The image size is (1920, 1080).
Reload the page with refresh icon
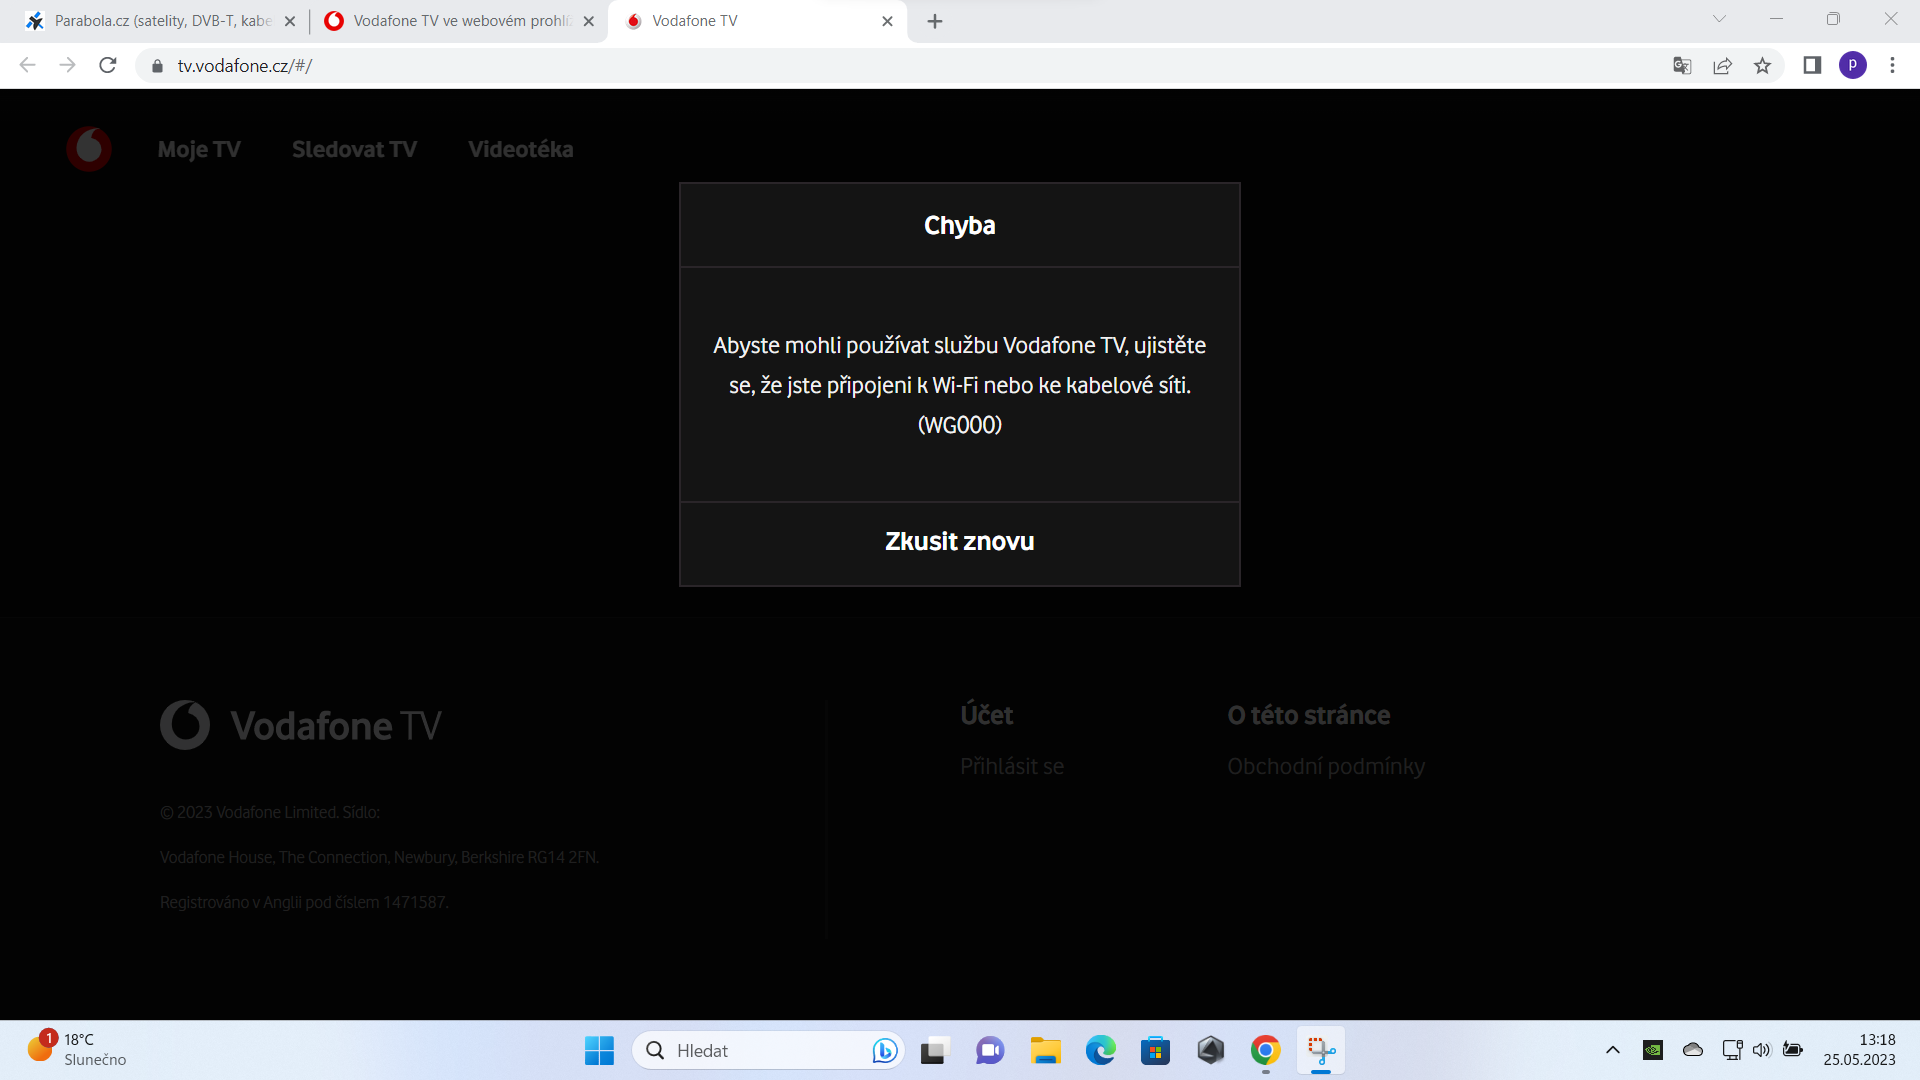point(108,66)
